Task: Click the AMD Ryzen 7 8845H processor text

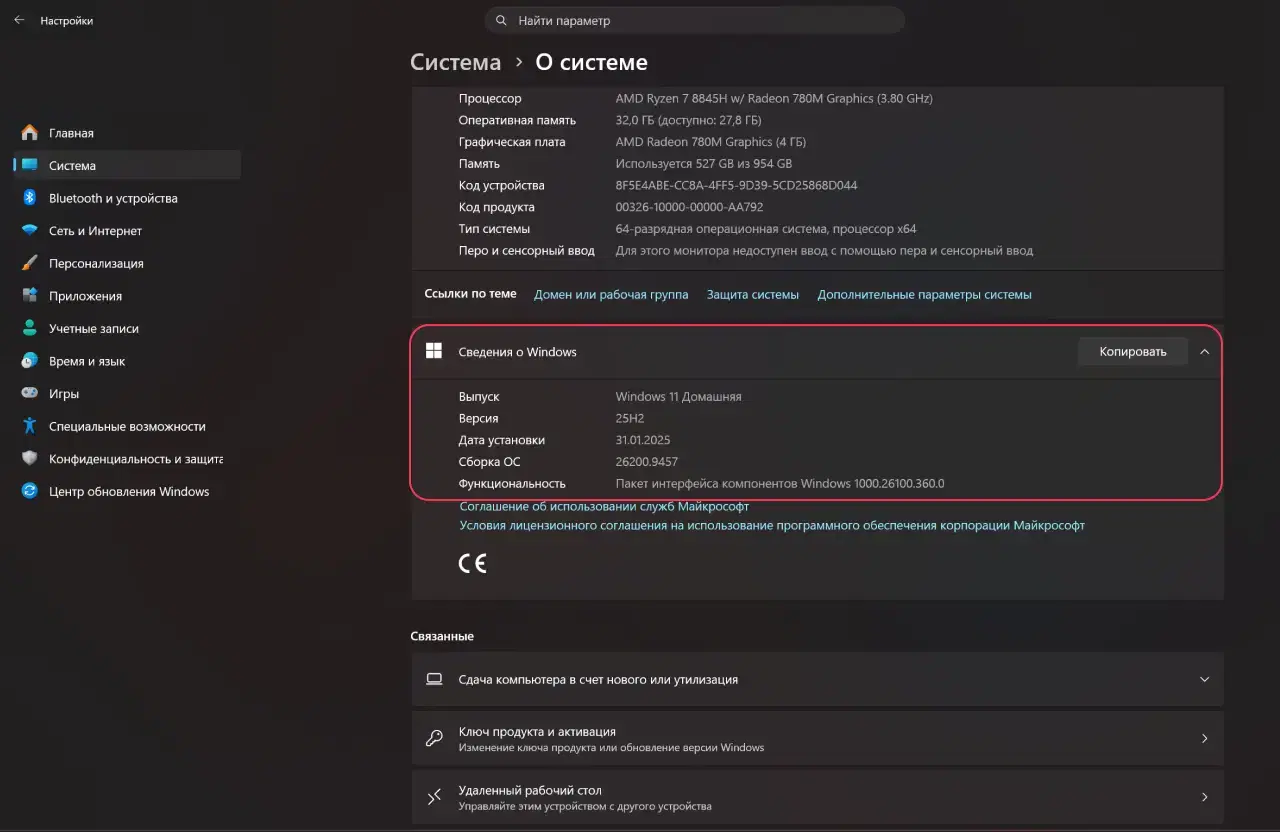Action: (774, 98)
